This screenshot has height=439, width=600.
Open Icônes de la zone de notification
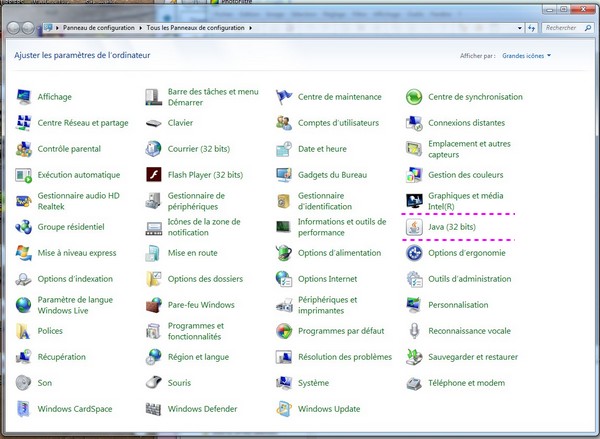click(204, 227)
